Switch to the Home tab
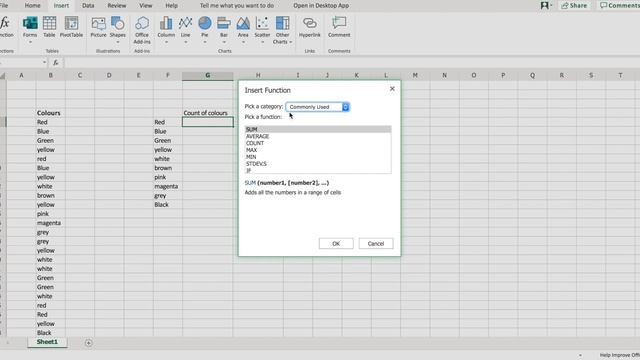640x360 pixels. pyautogui.click(x=32, y=6)
